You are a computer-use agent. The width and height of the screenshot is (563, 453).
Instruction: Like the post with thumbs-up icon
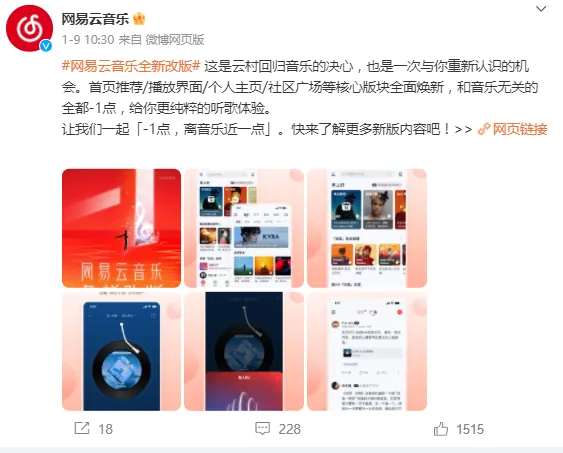(x=441, y=429)
